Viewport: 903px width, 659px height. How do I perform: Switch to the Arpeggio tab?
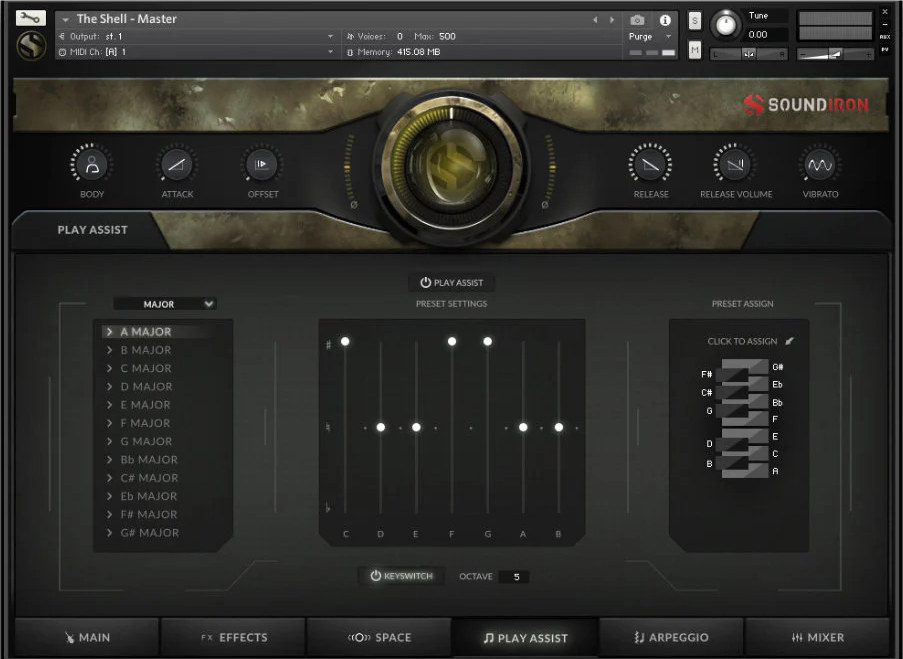pos(671,637)
